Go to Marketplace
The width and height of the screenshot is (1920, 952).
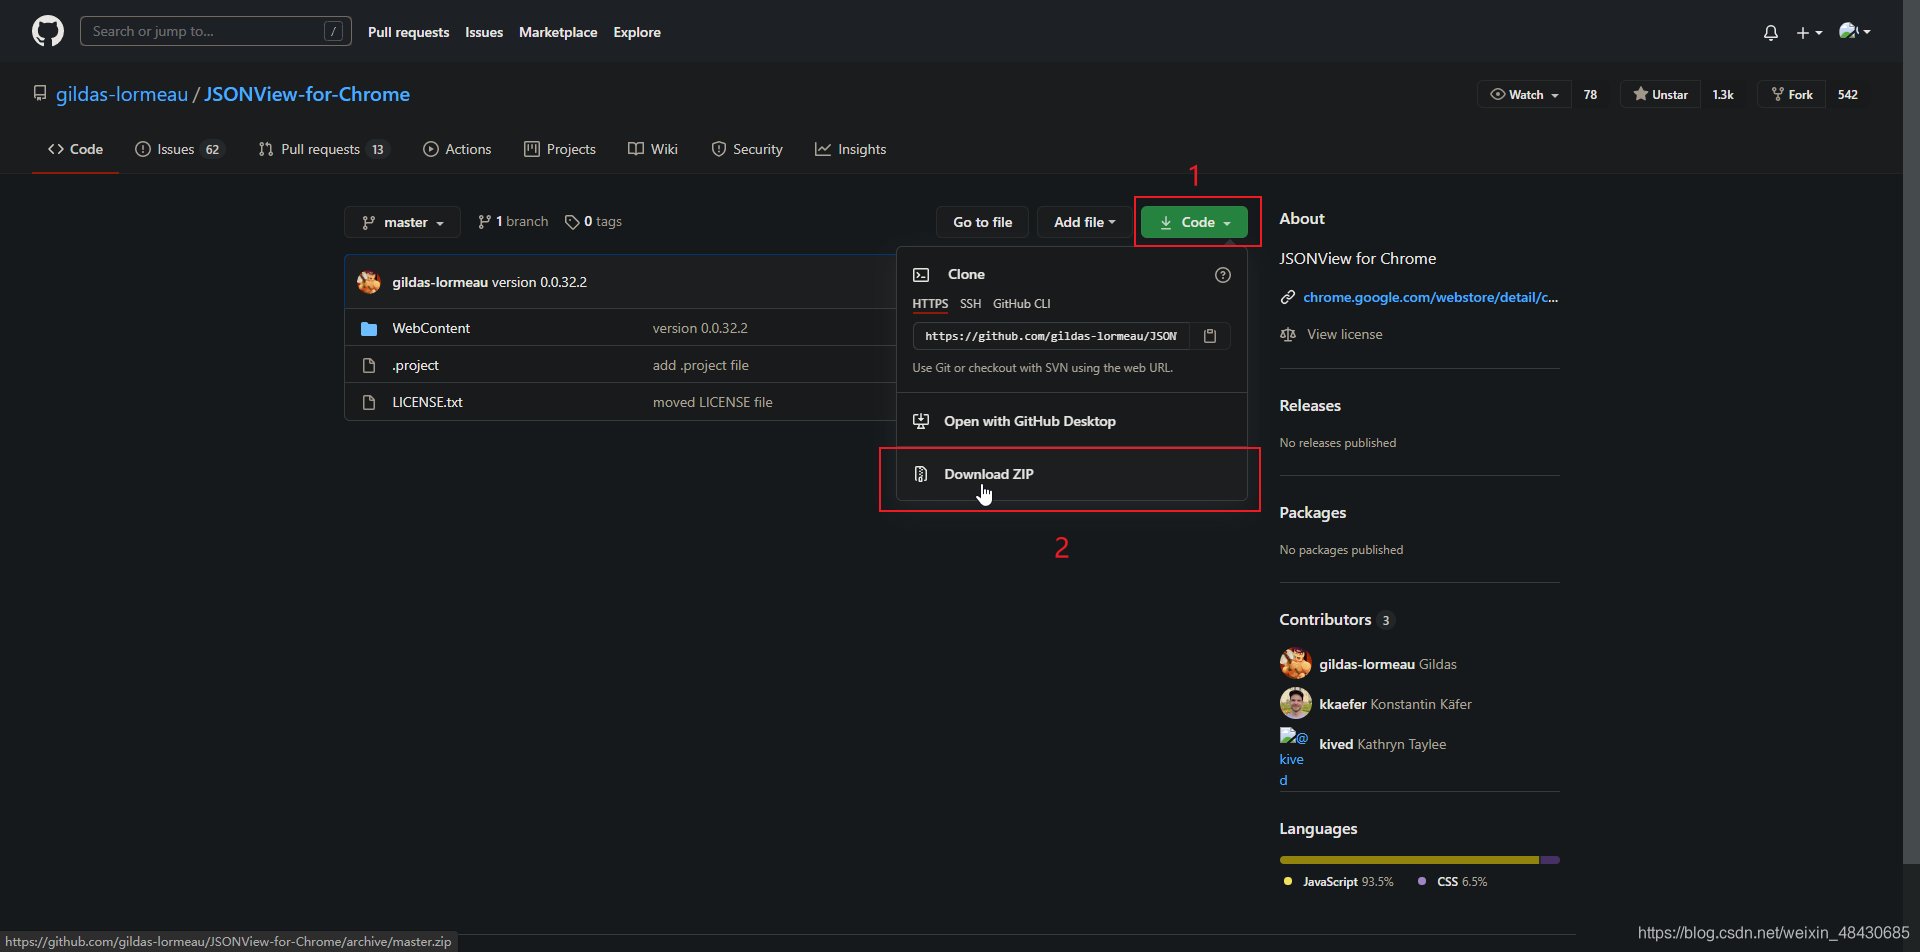pyautogui.click(x=558, y=32)
